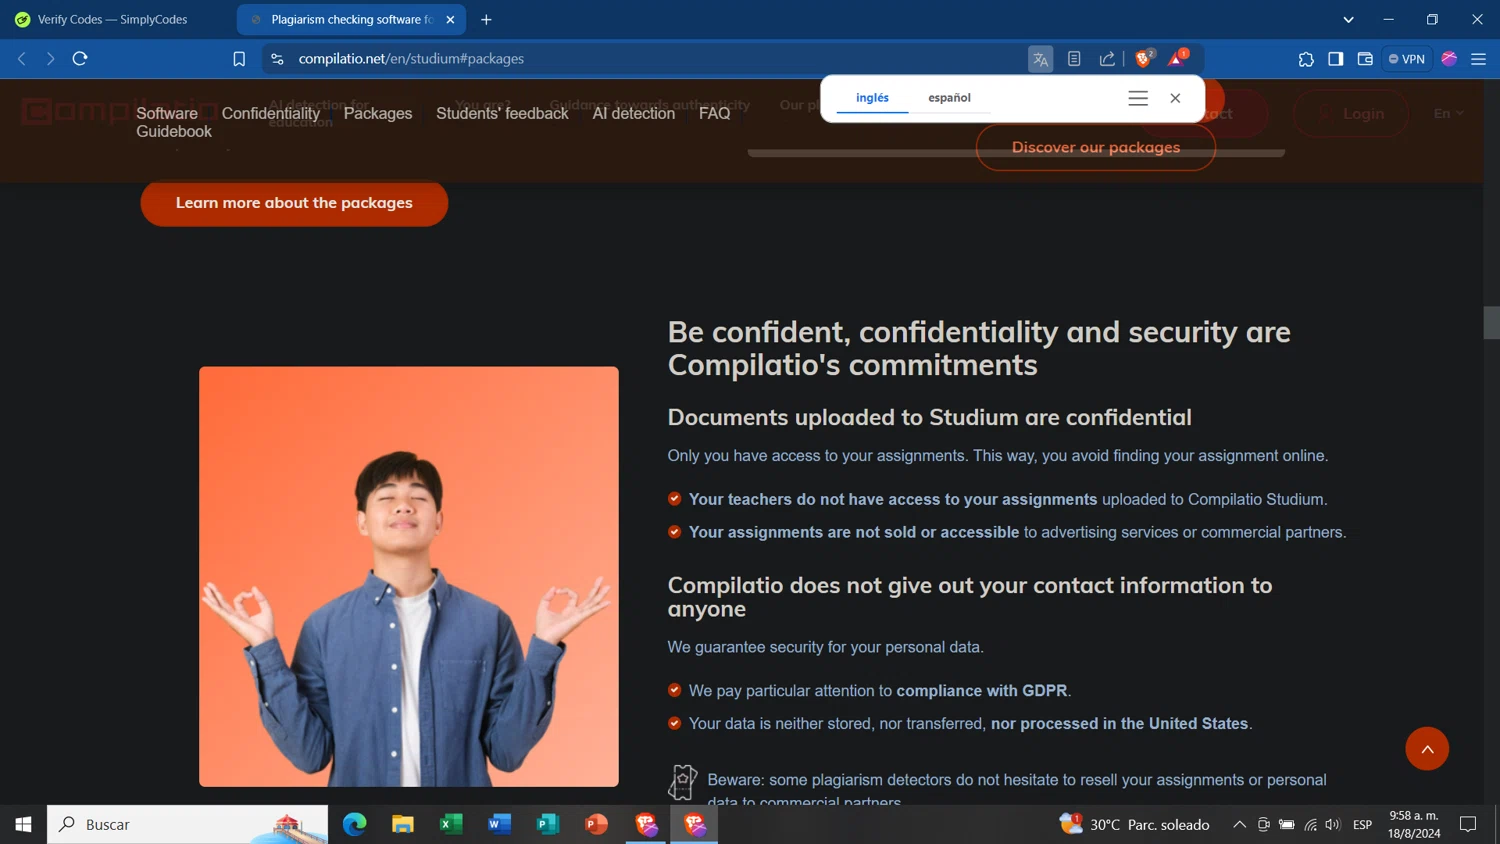Viewport: 1500px width, 844px height.
Task: Click the Login button
Action: 1350,113
